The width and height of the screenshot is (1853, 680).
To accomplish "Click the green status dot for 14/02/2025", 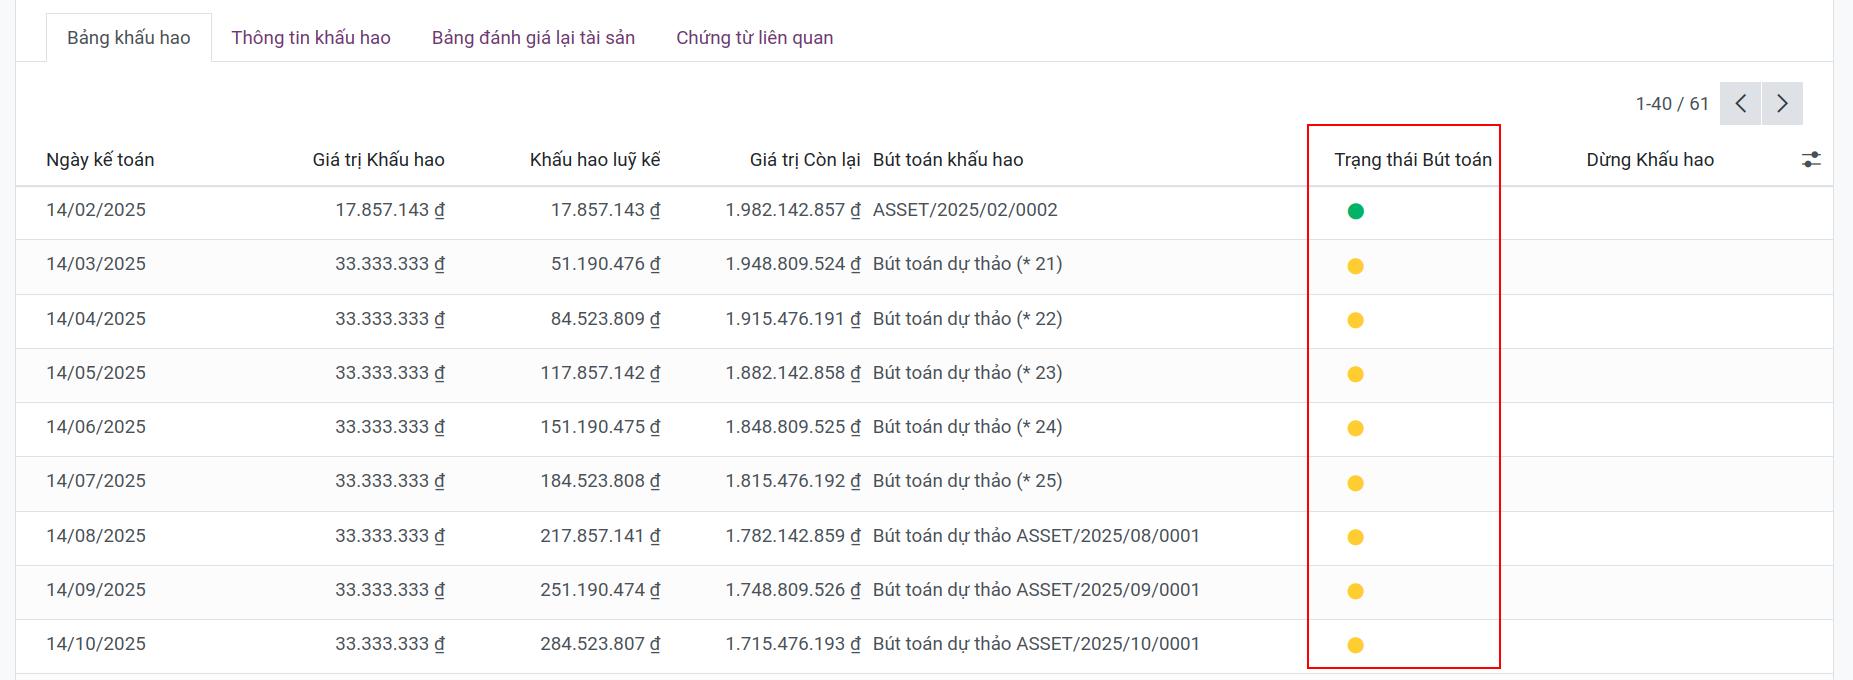I will point(1356,211).
